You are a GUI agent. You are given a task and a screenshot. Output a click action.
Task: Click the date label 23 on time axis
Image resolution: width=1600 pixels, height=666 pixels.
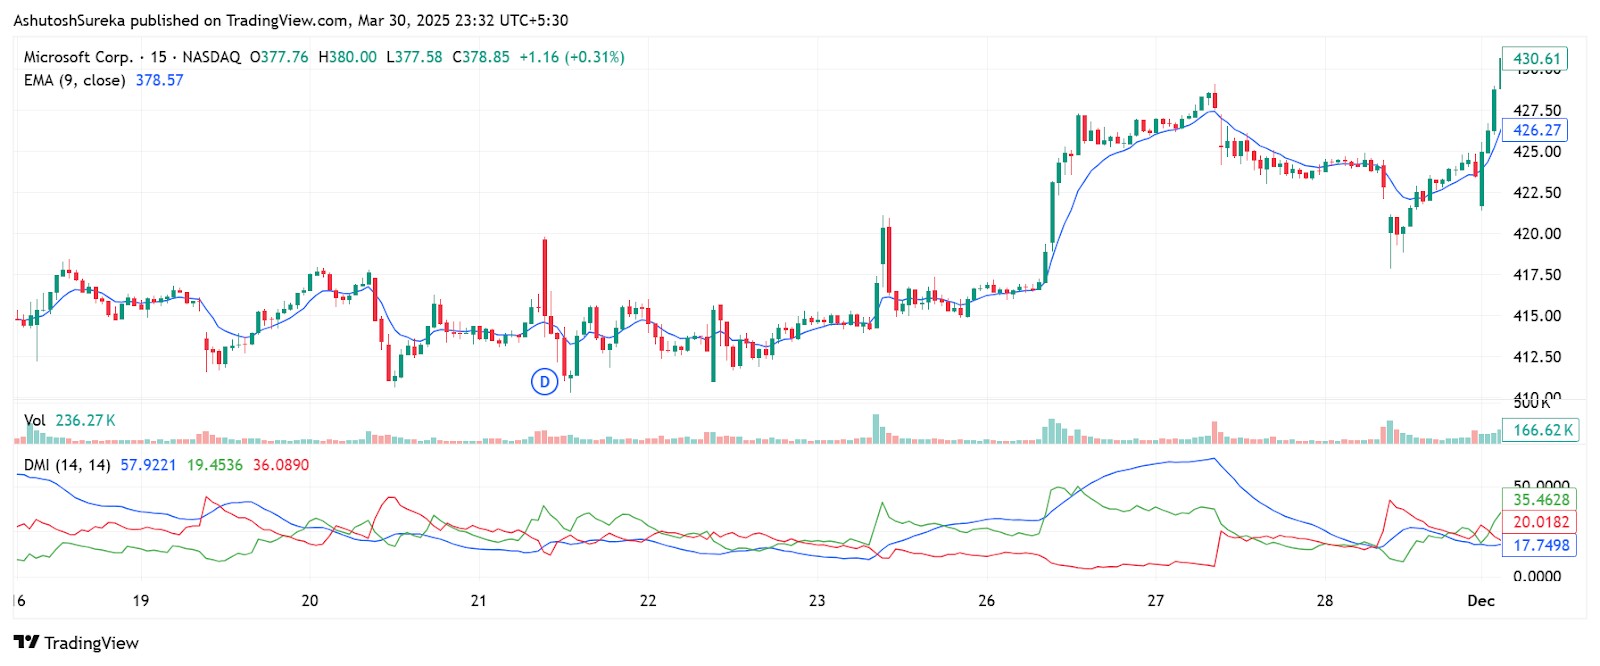(817, 600)
